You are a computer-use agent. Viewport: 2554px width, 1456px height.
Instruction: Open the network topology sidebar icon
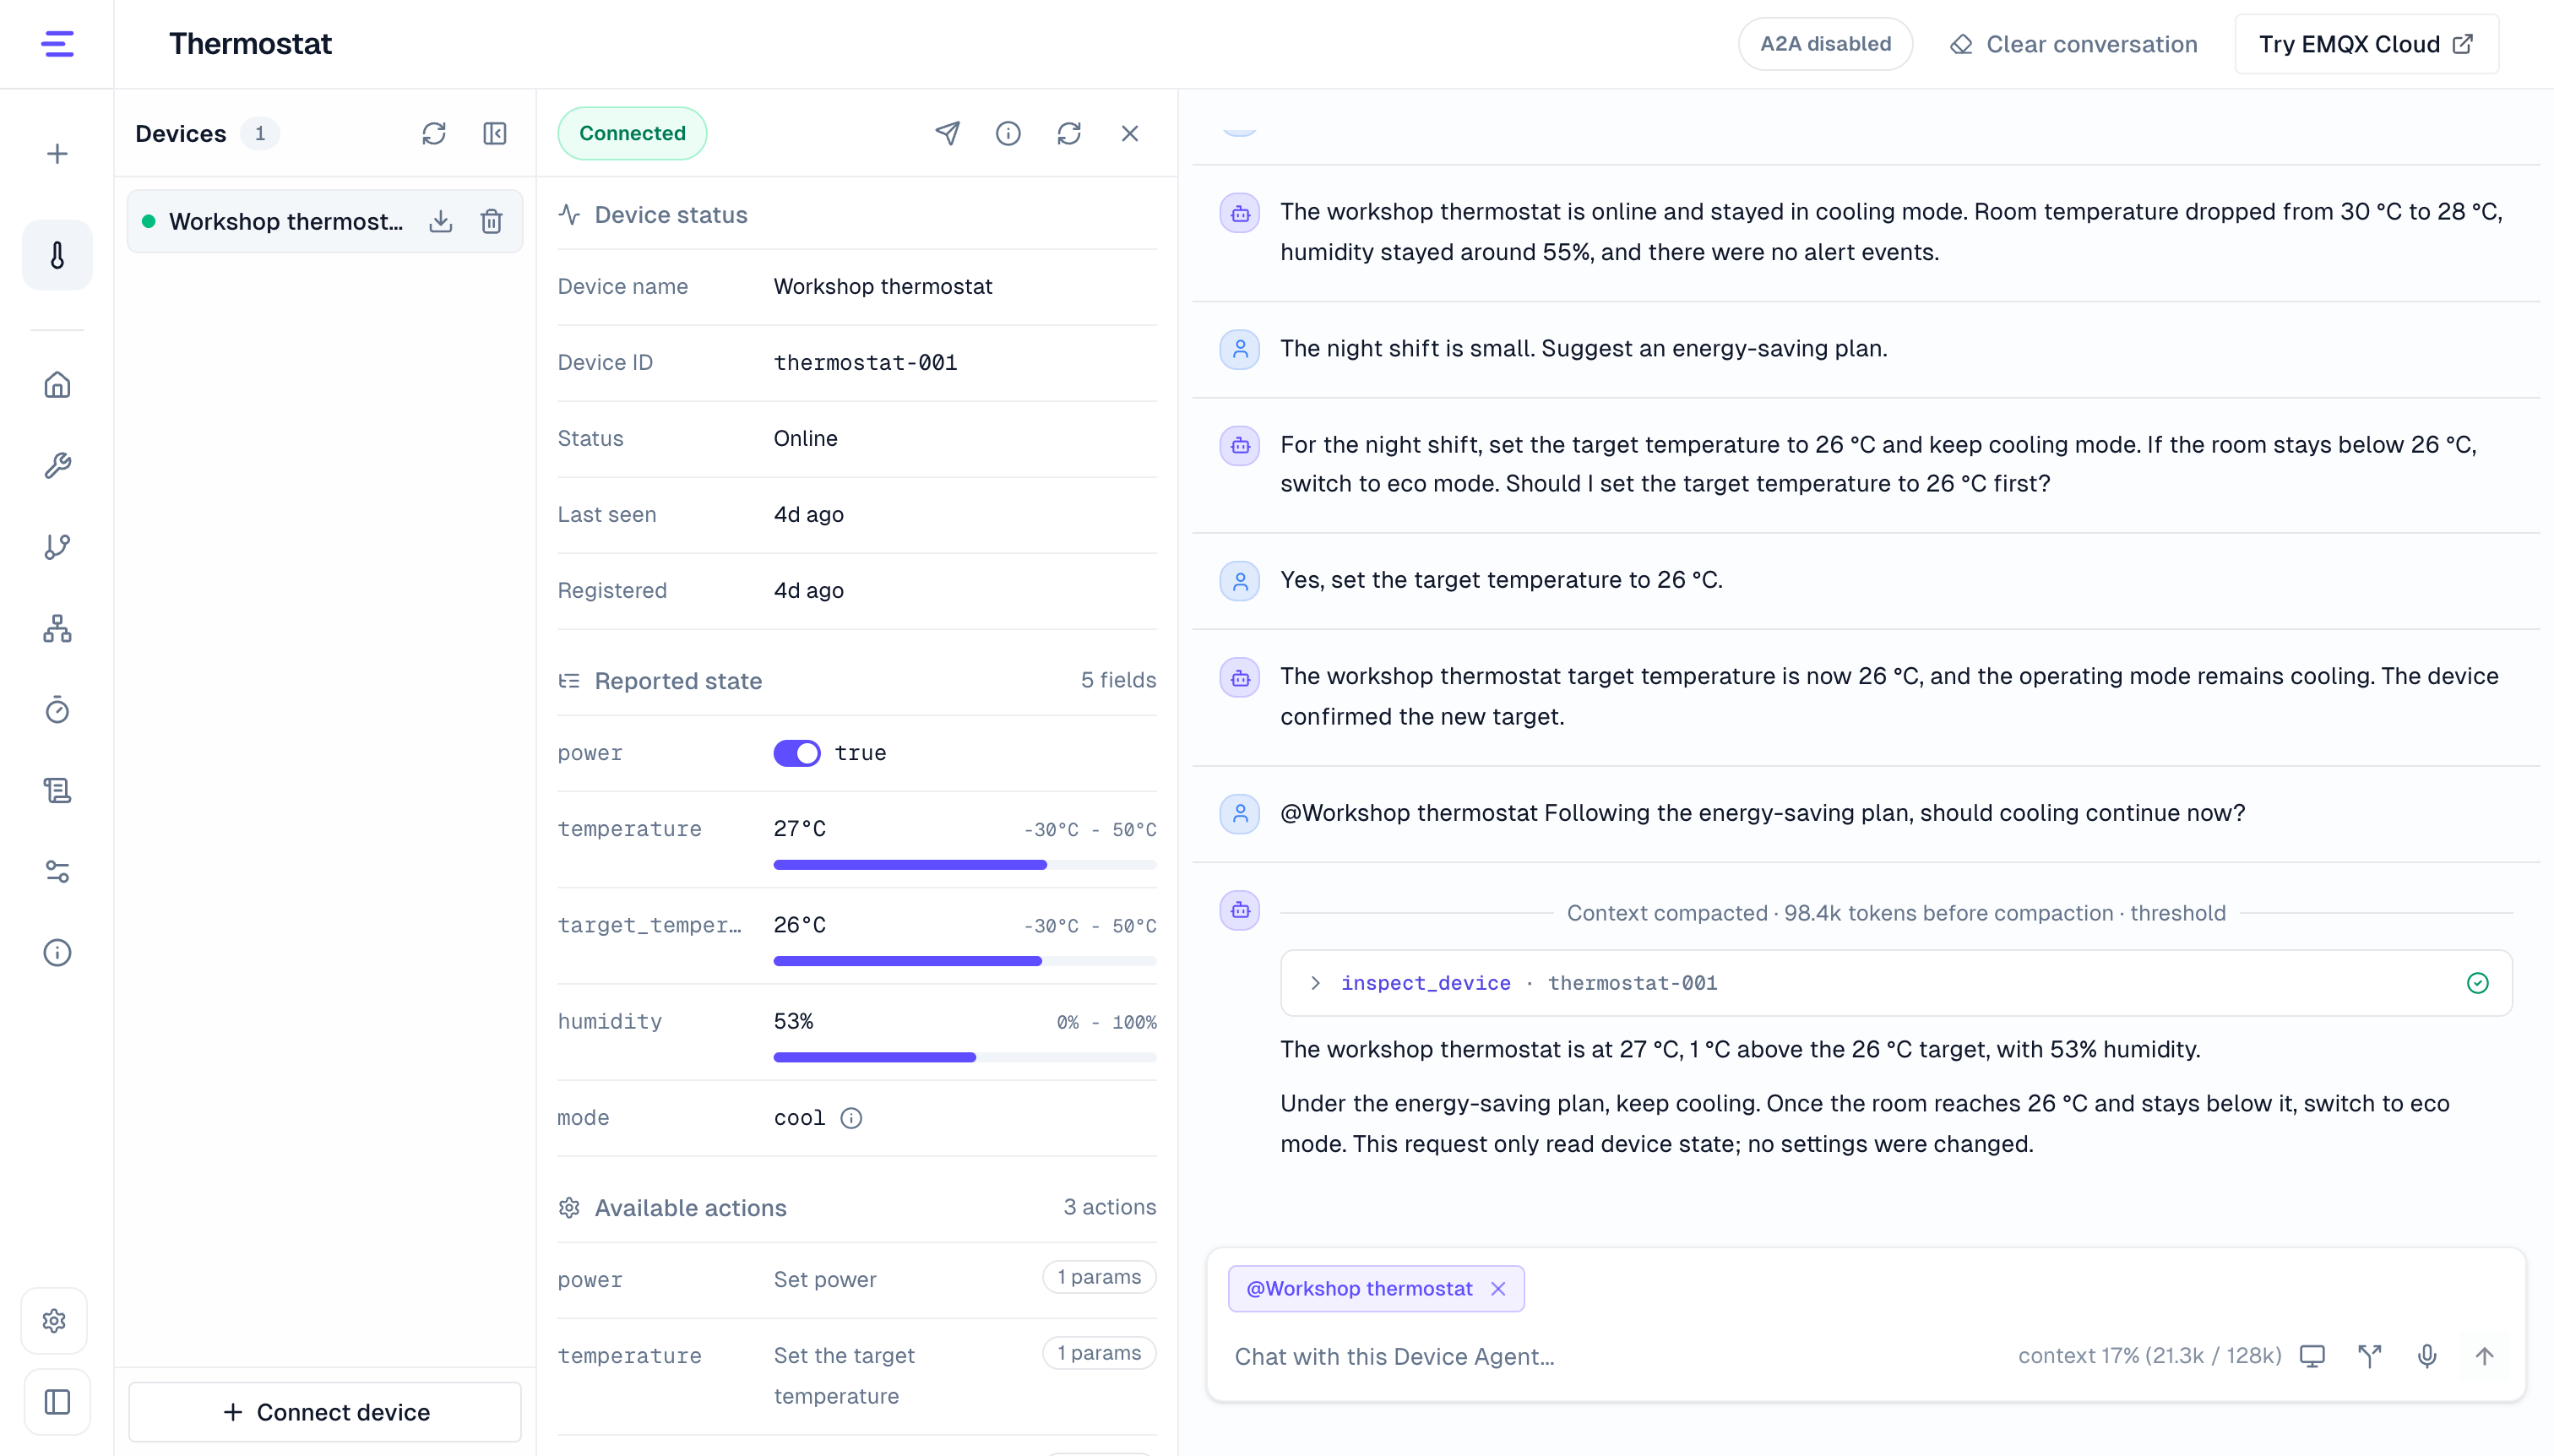(x=57, y=628)
